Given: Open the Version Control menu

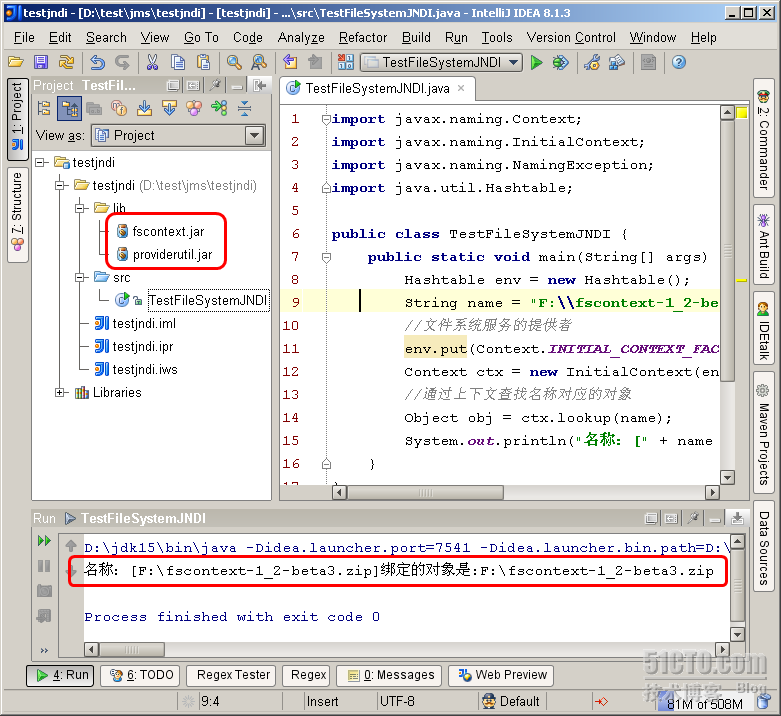Looking at the screenshot, I should click(x=571, y=37).
